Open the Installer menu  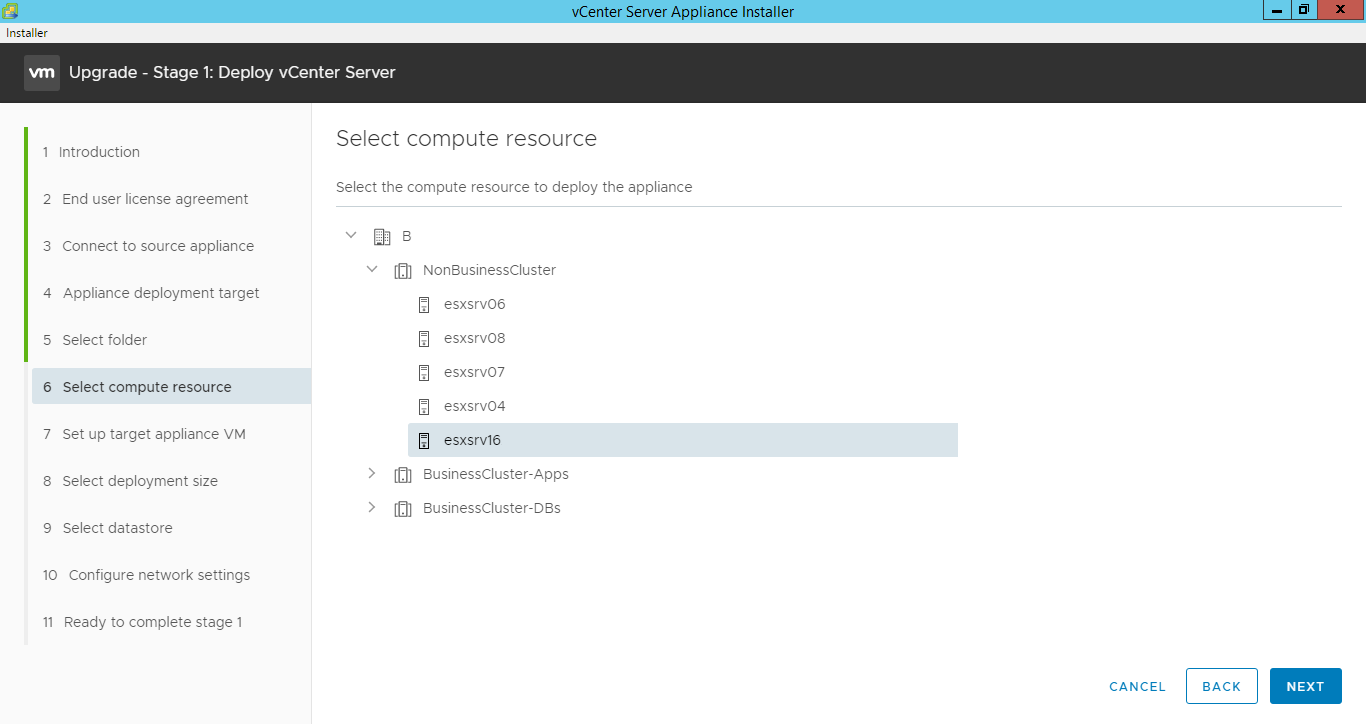[x=26, y=32]
